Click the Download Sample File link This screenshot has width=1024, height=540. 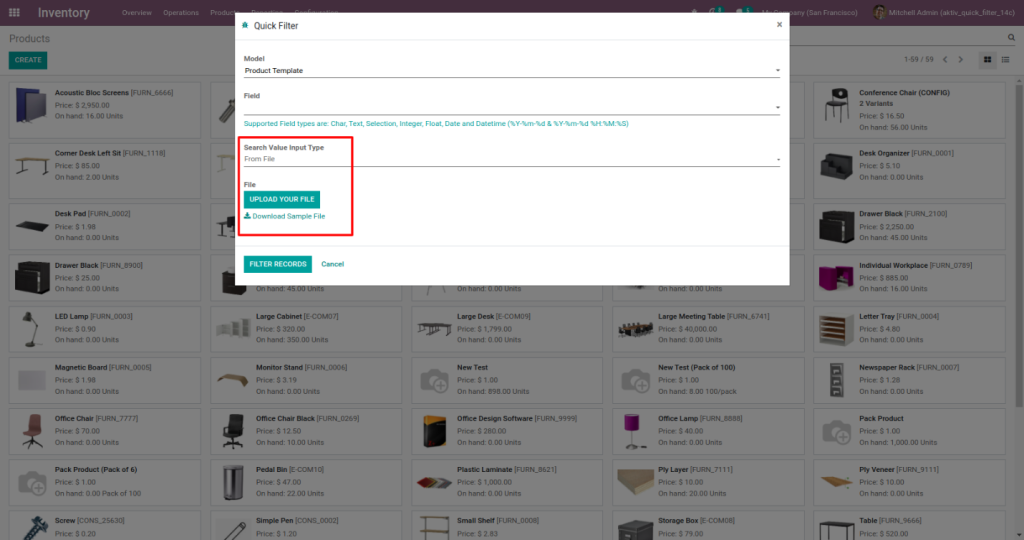284,216
